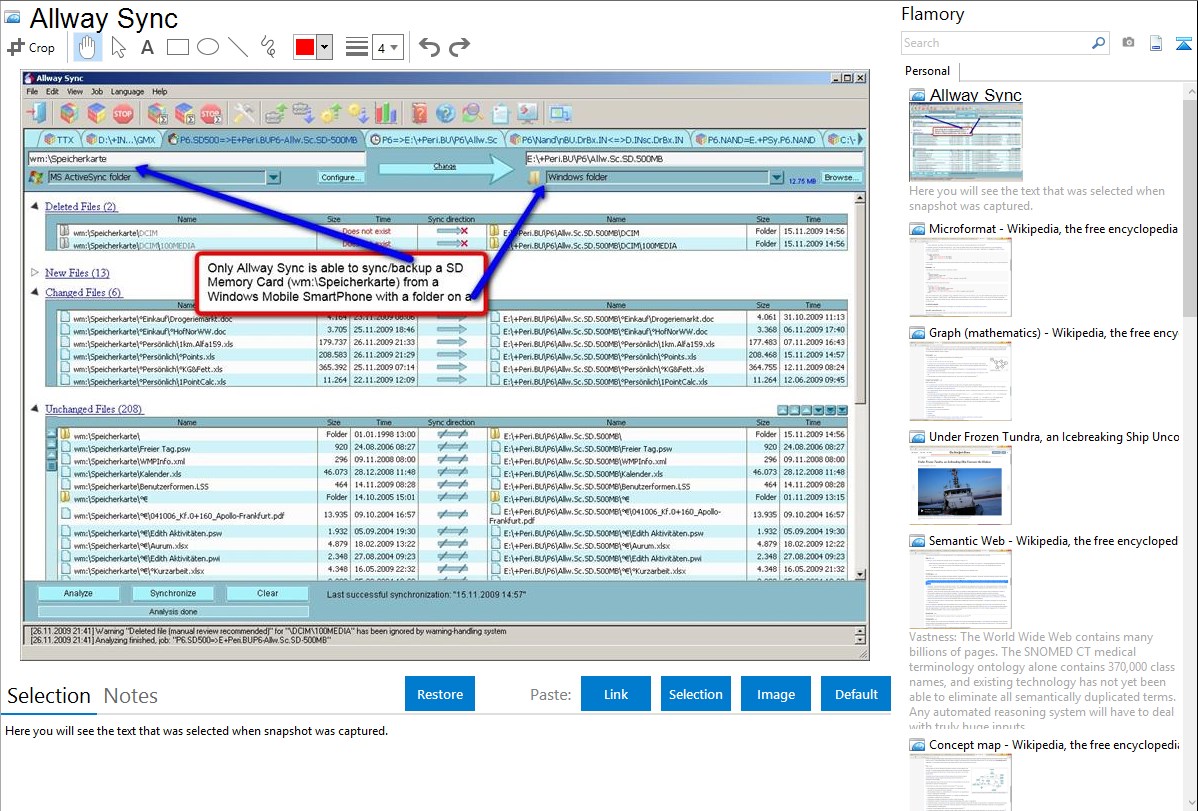Open the Help menu in Allway Sync
Screen dimensions: 1198x811
tap(160, 92)
